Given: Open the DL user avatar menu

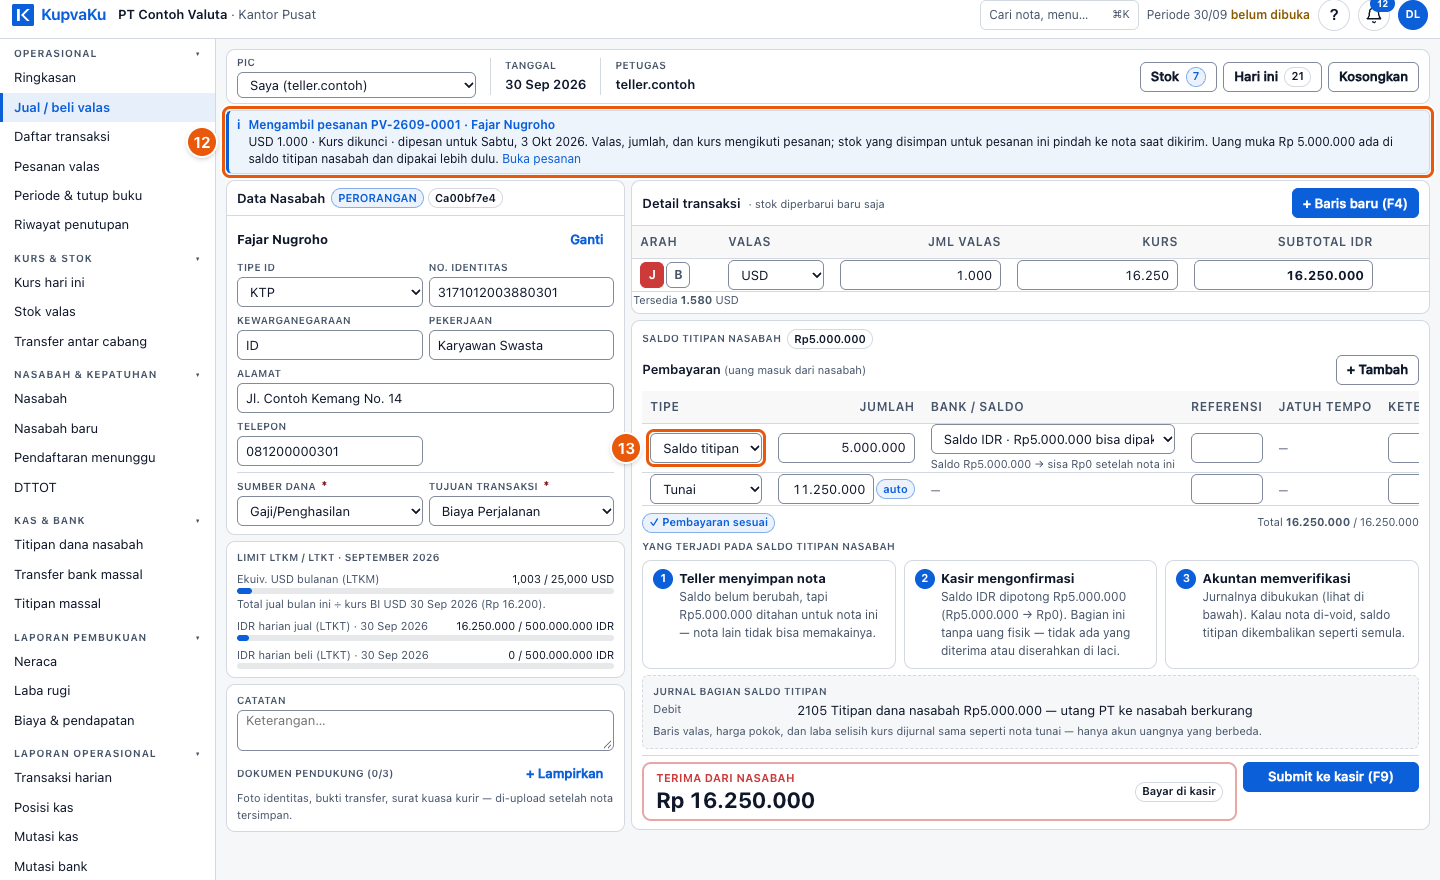Looking at the screenshot, I should tap(1413, 15).
